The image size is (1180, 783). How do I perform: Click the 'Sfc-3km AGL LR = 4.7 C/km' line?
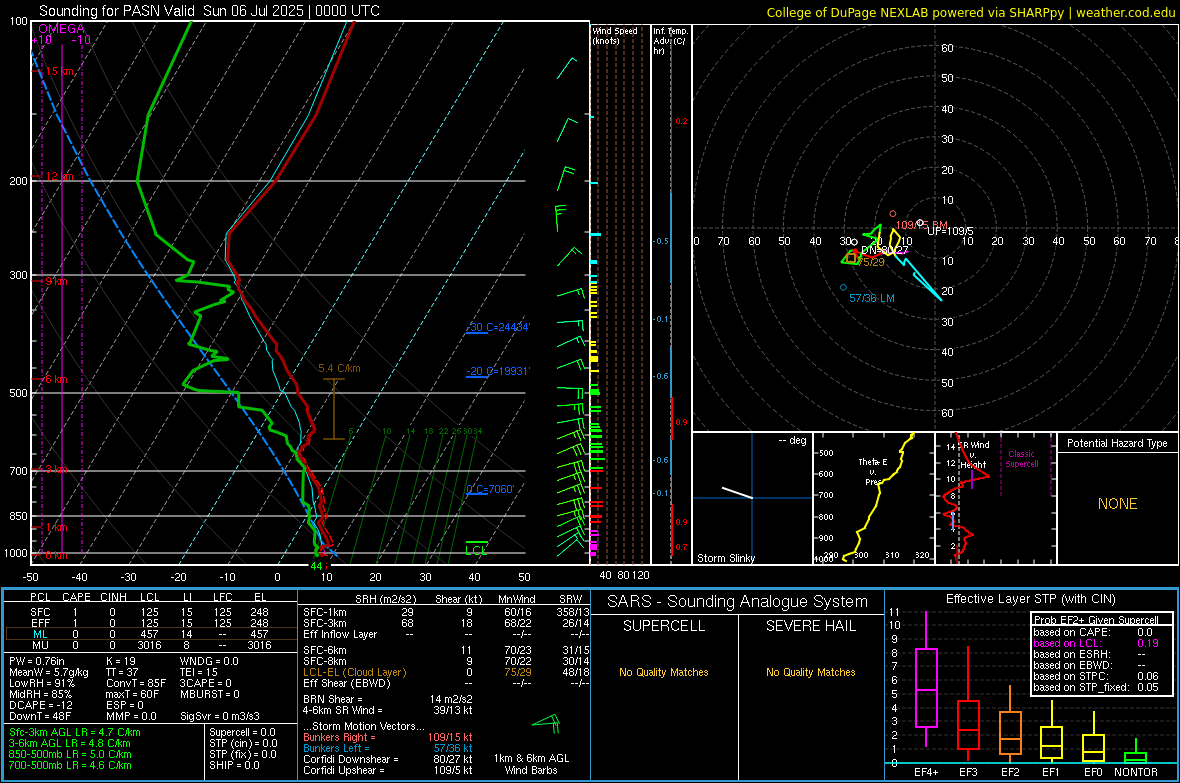tap(75, 732)
